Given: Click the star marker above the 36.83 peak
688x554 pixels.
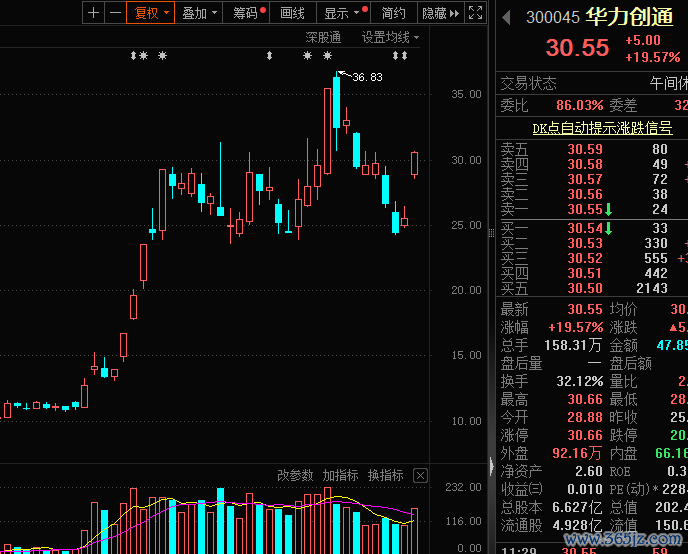Looking at the screenshot, I should pyautogui.click(x=327, y=56).
